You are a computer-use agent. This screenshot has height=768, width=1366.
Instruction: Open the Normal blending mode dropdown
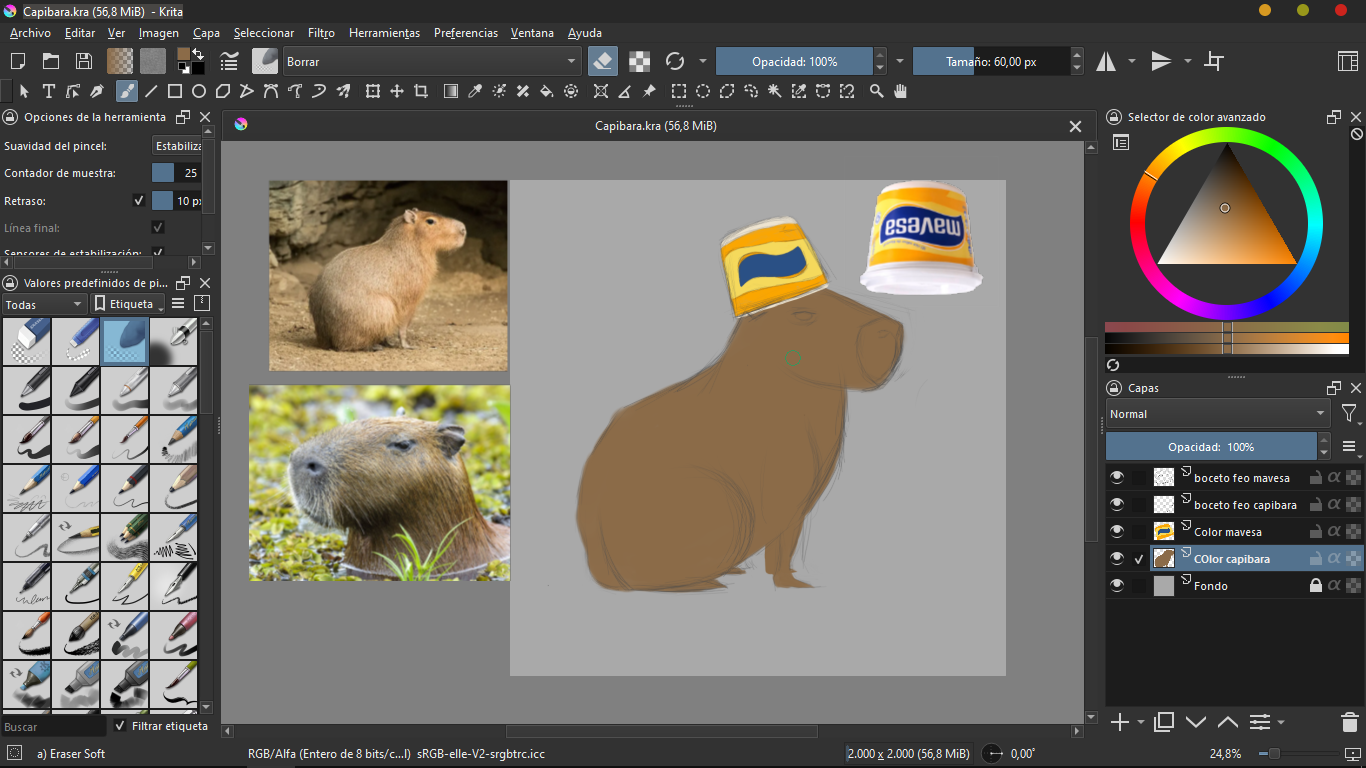tap(1217, 413)
